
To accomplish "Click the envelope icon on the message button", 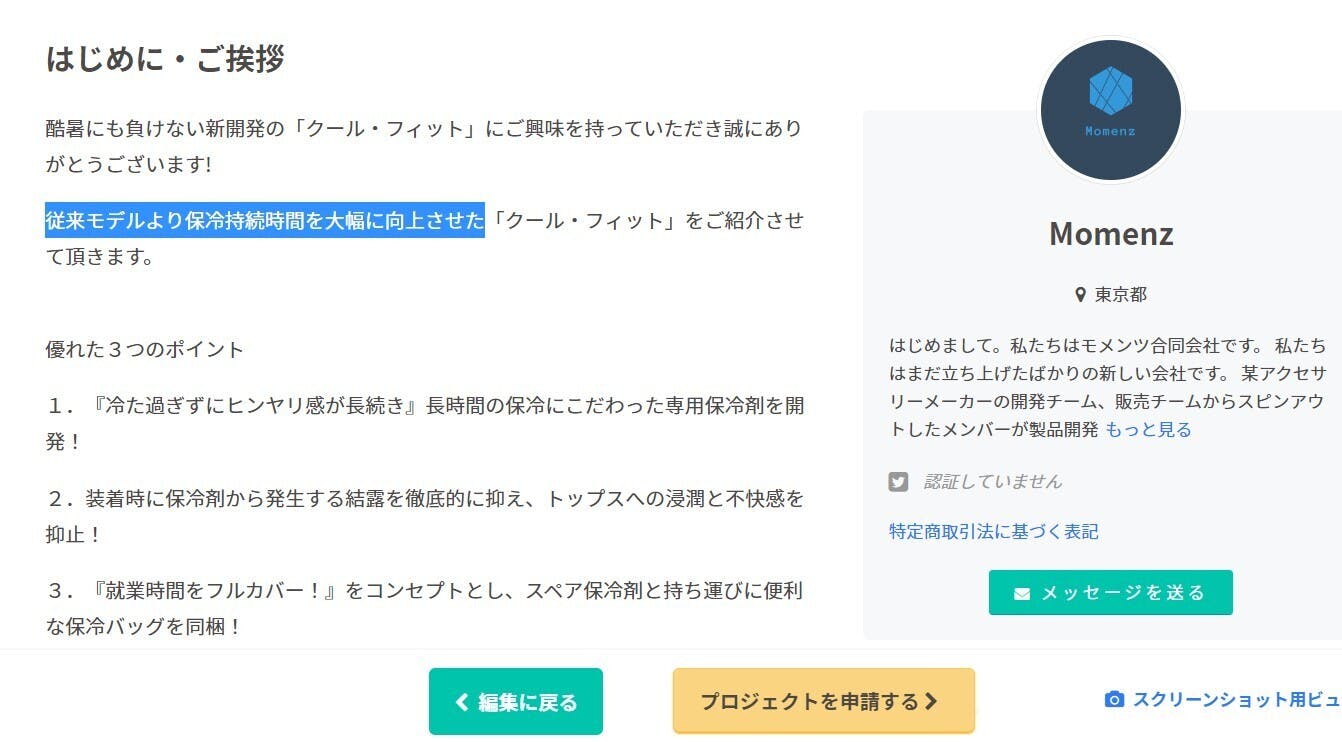I will pyautogui.click(x=1021, y=593).
